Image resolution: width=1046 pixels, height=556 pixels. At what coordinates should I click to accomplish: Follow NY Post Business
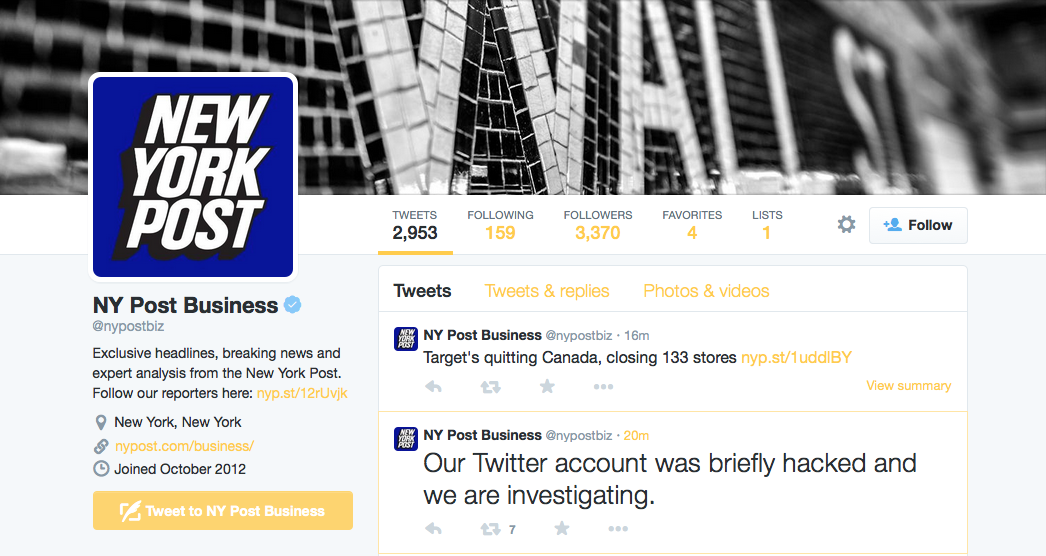pos(918,225)
